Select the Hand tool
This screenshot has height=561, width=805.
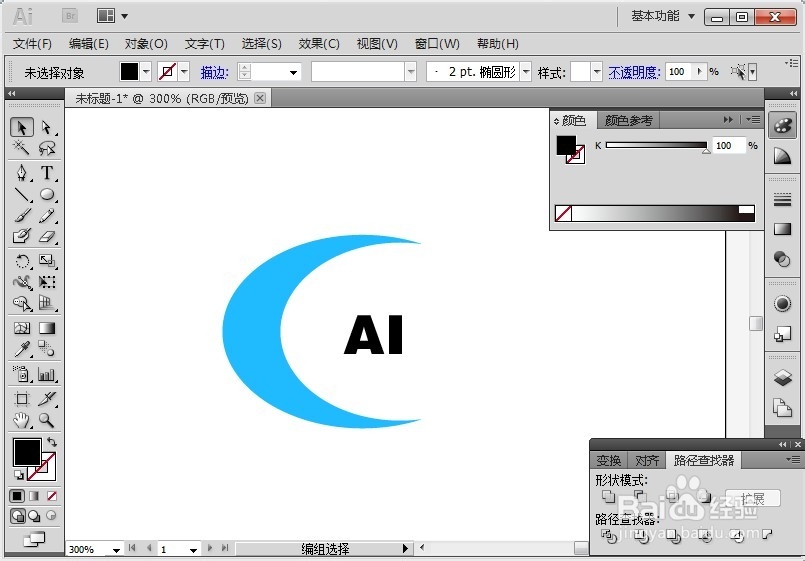click(x=22, y=420)
